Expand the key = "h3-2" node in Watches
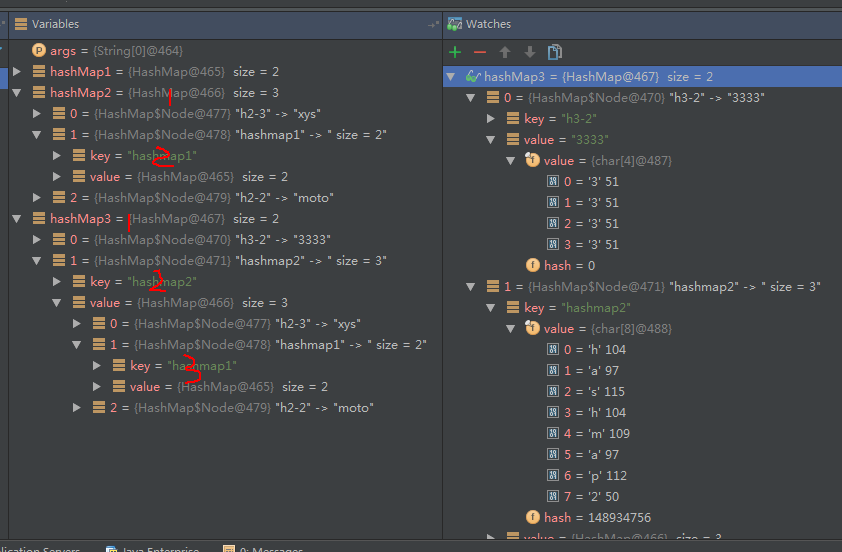Image resolution: width=842 pixels, height=552 pixels. tap(491, 119)
